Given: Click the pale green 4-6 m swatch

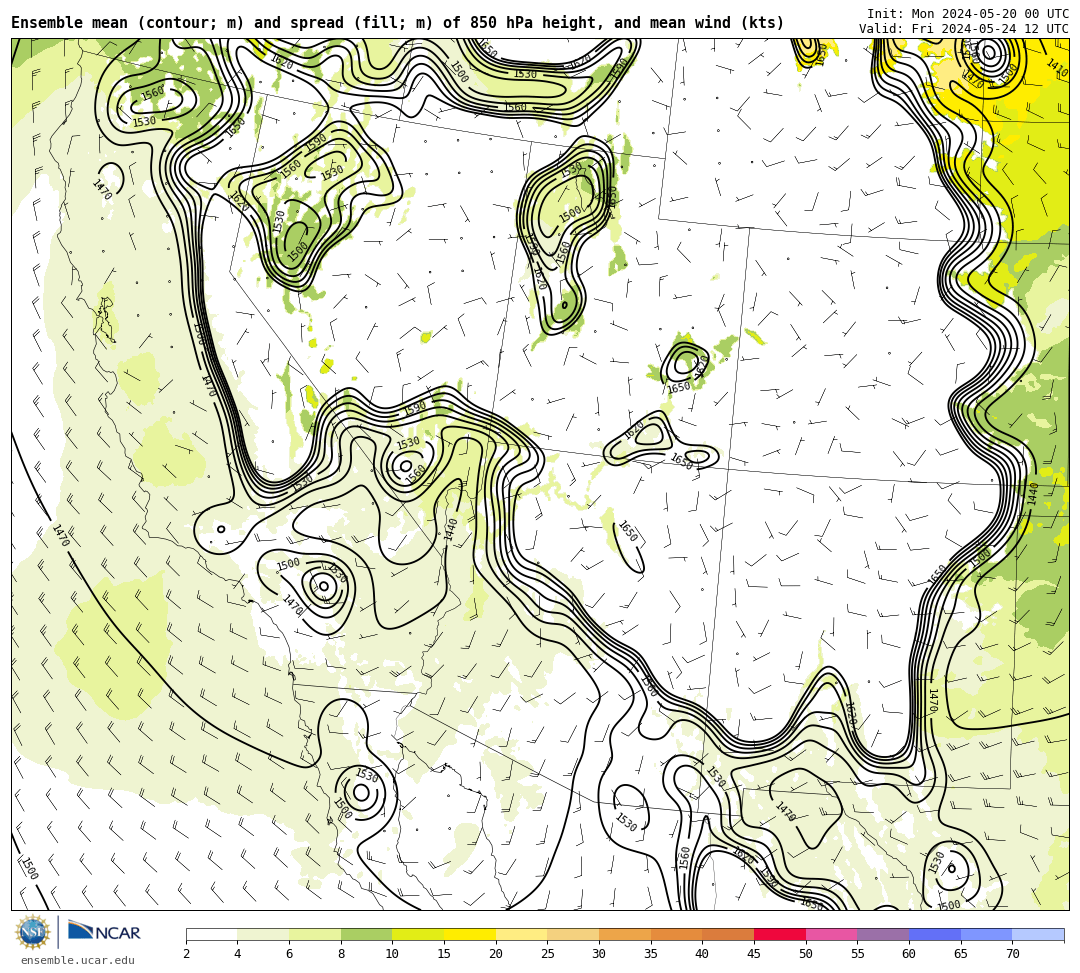Looking at the screenshot, I should point(263,934).
